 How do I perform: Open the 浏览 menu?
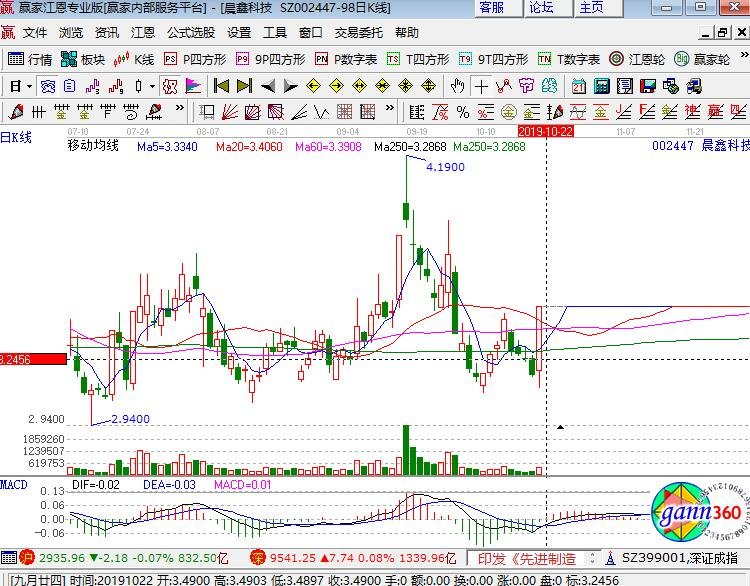71,33
